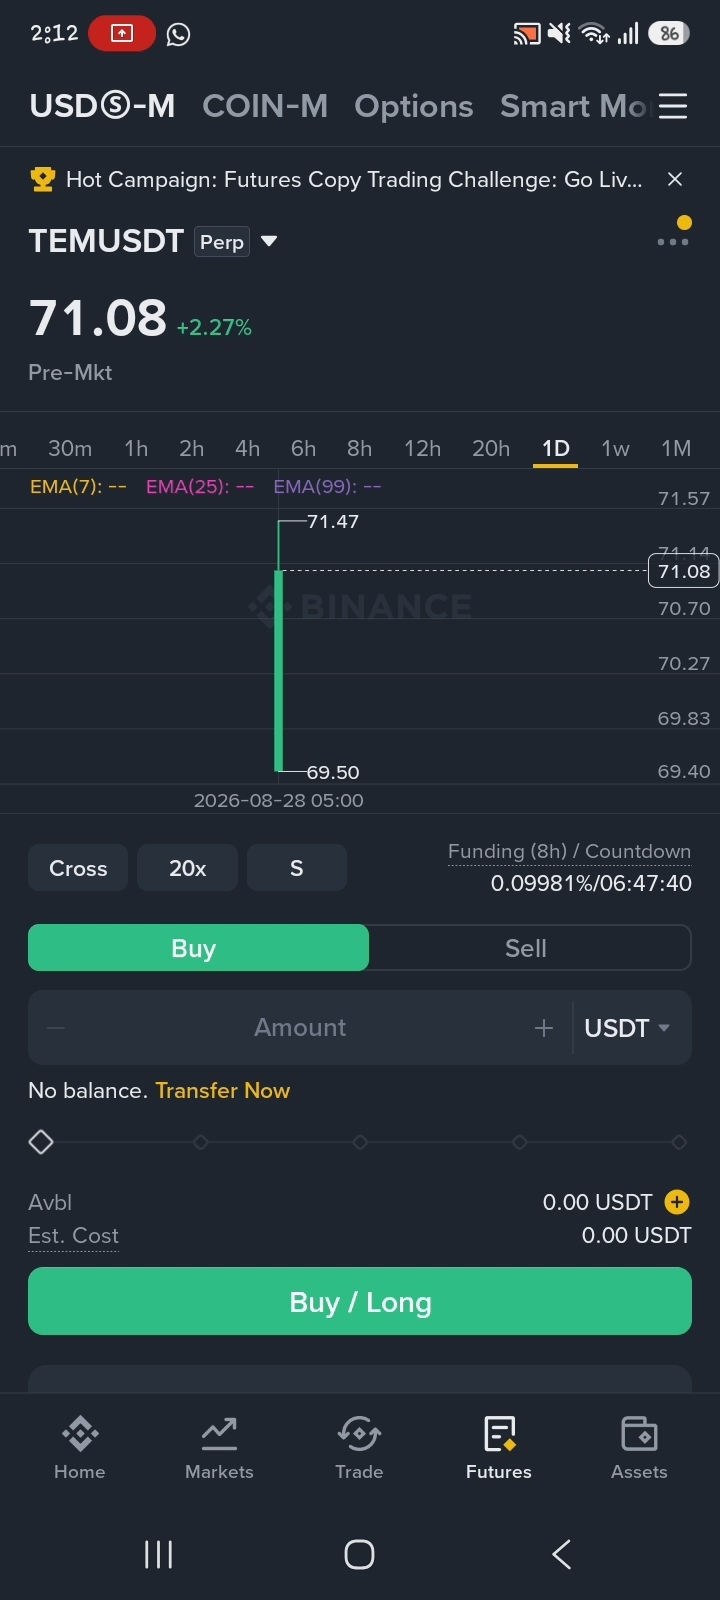Tap the Transfer Now link
The width and height of the screenshot is (720, 1600).
click(222, 1090)
